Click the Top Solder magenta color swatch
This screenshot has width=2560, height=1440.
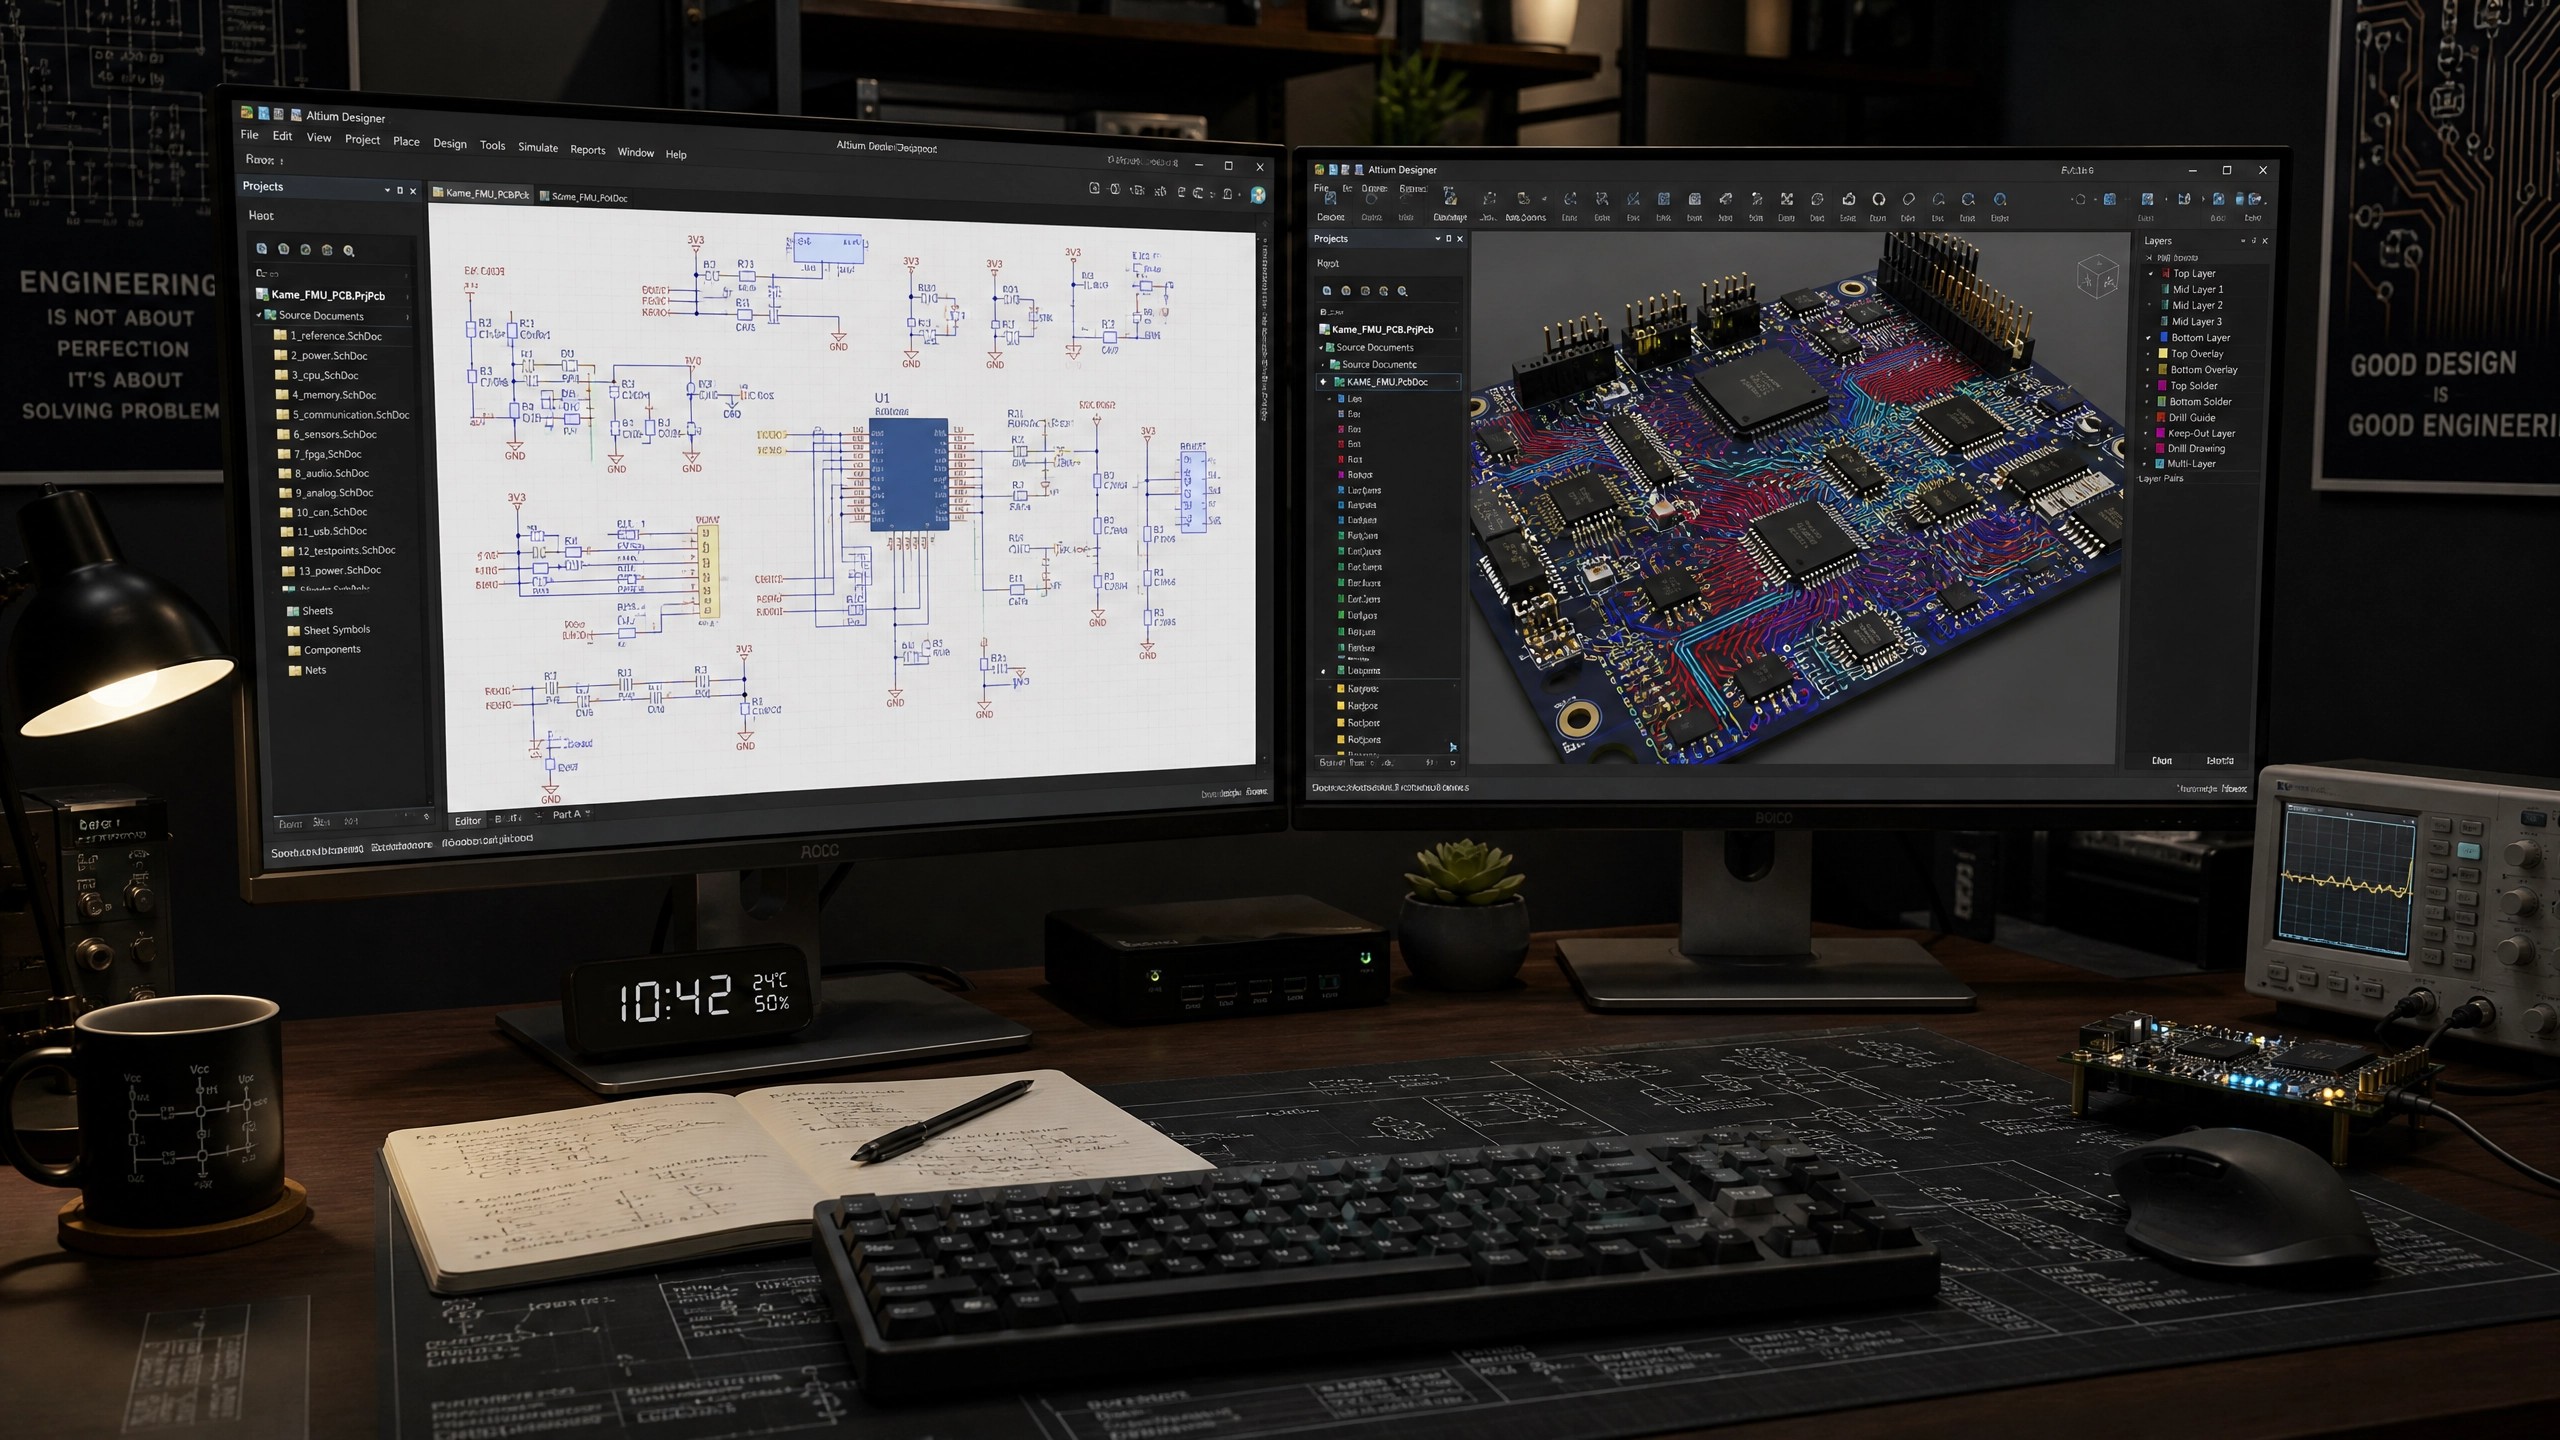(2163, 386)
